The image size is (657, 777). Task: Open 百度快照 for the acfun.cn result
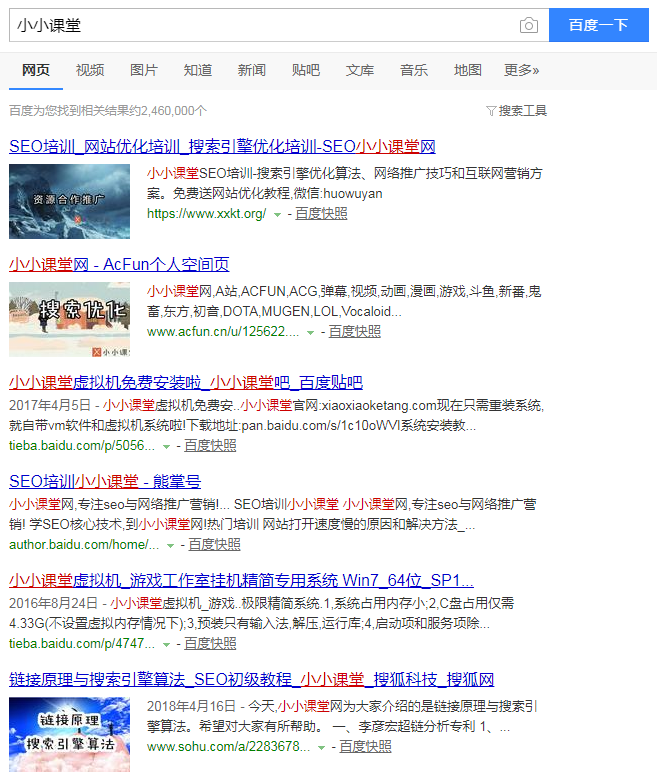(x=355, y=332)
